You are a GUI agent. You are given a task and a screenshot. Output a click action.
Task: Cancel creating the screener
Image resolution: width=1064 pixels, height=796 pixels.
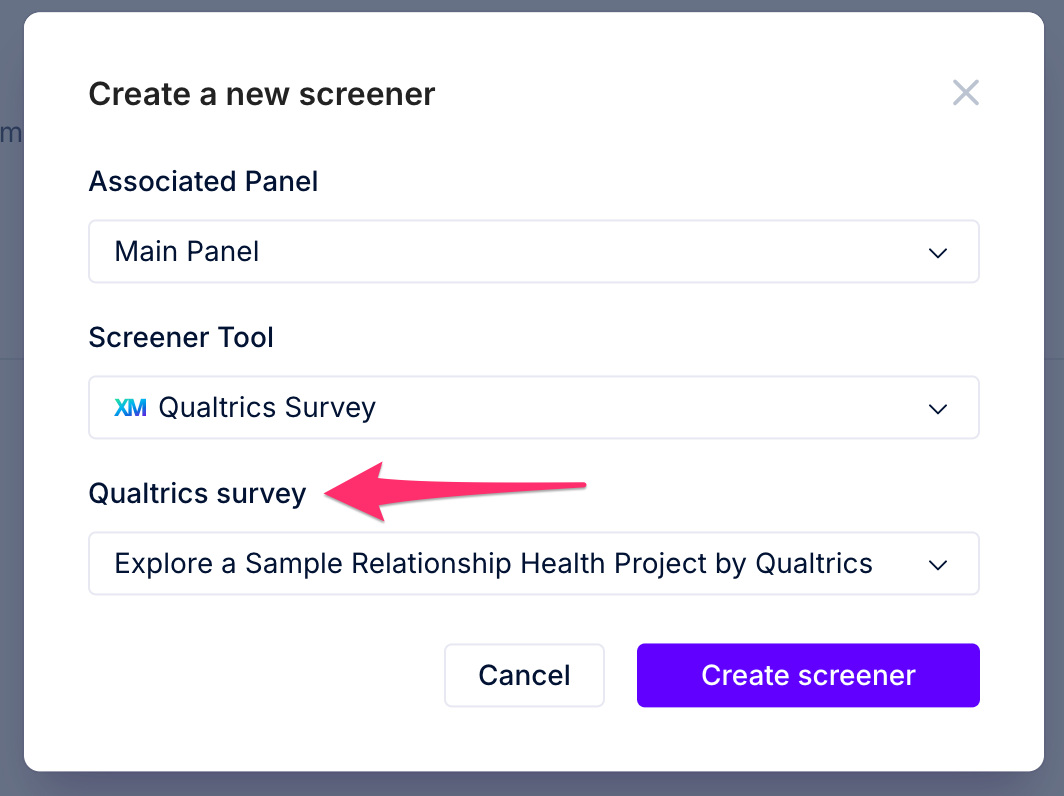(524, 675)
